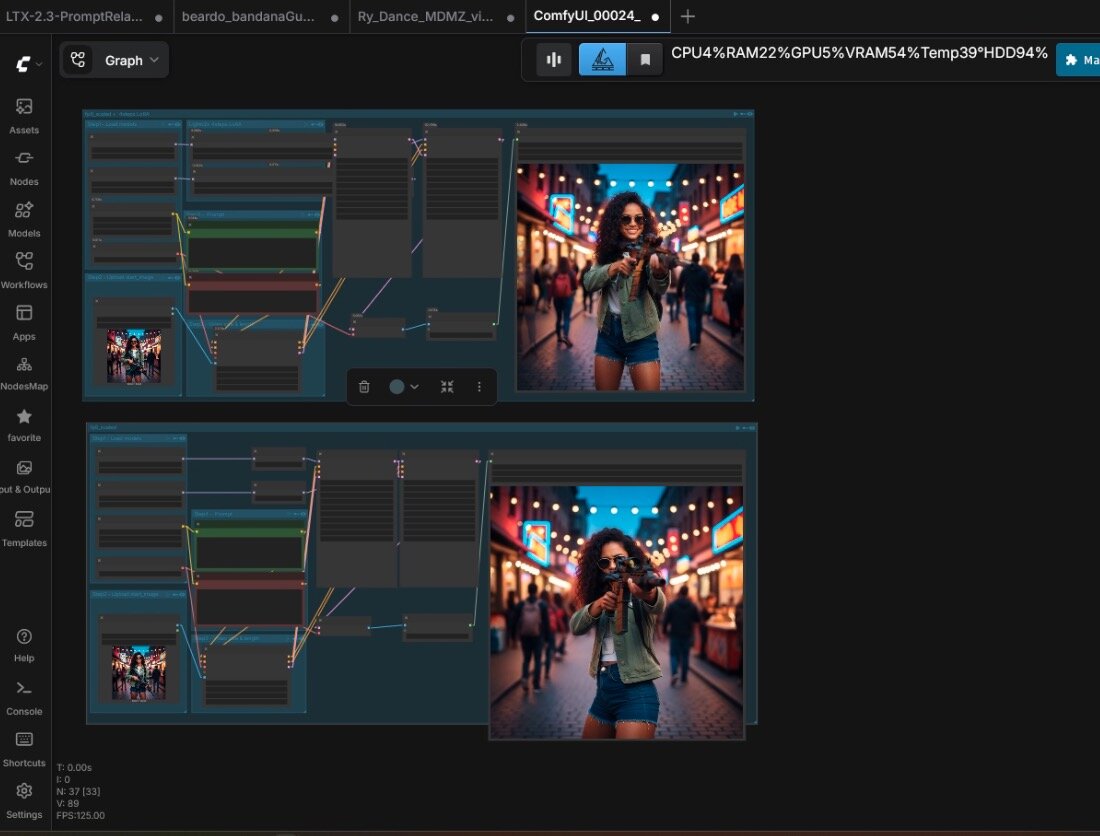Click the bookmark toolbar icon
1100x836 pixels.
tap(645, 60)
